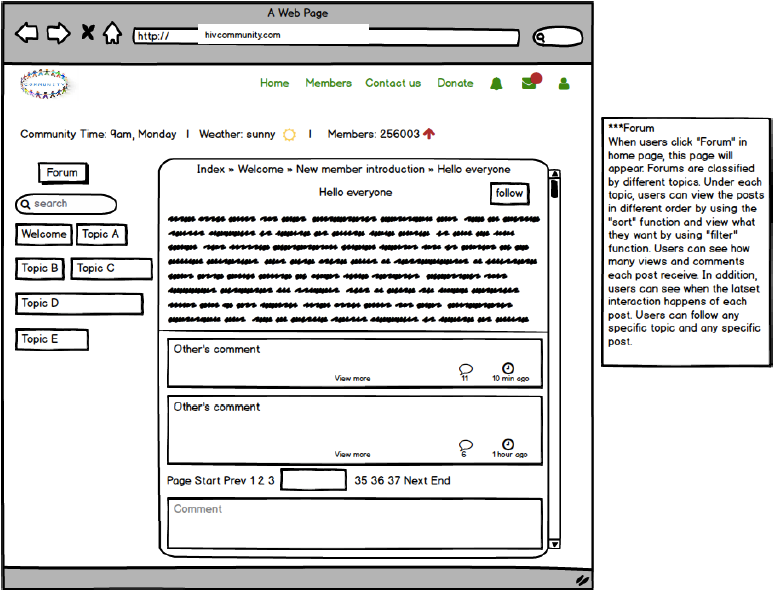Open the user profile icon
The width and height of the screenshot is (776, 593).
564,84
